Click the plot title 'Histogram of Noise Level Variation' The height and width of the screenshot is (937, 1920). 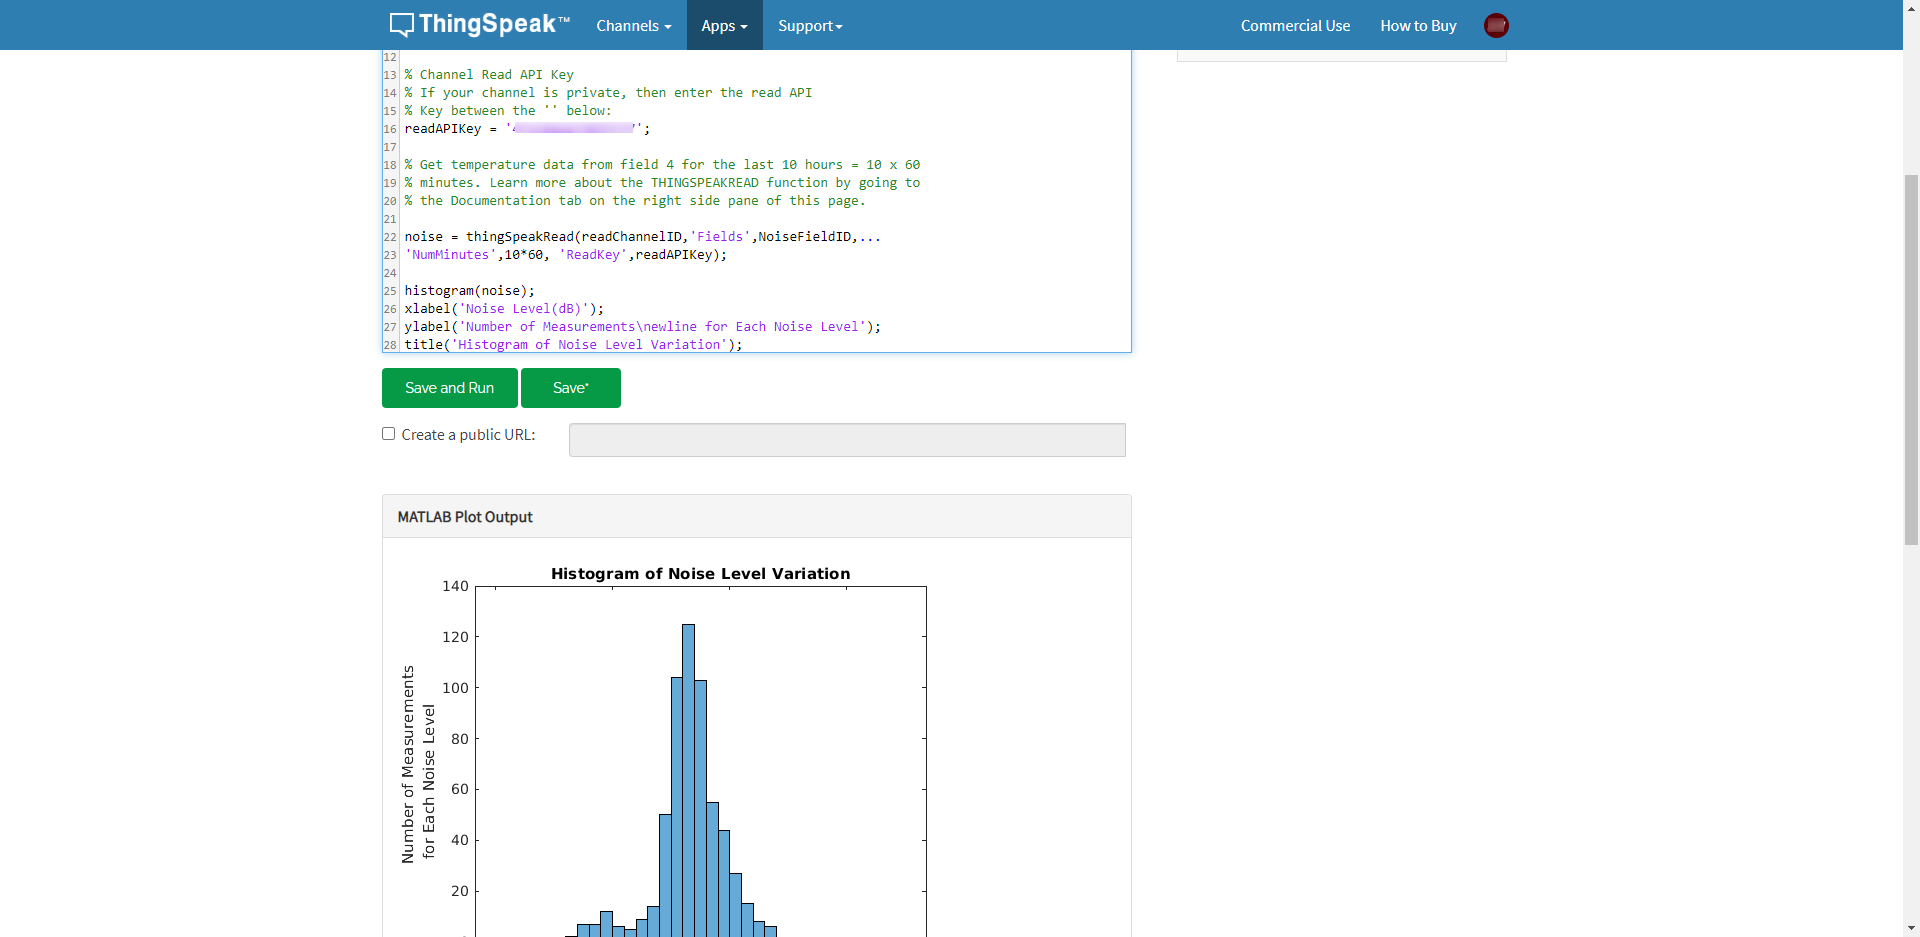700,573
